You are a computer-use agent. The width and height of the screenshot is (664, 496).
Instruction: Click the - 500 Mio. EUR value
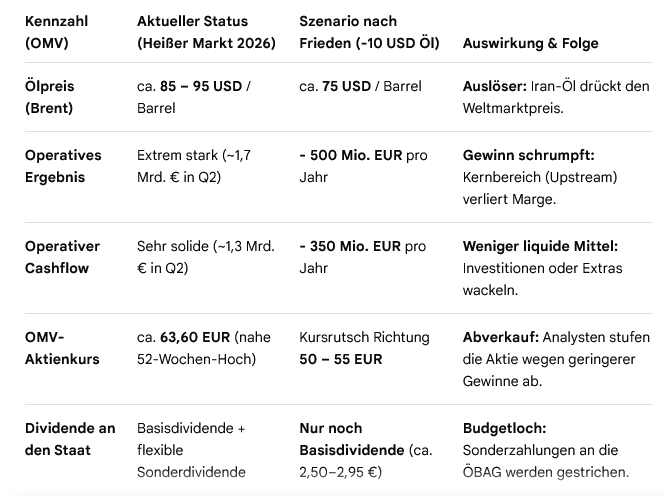pyautogui.click(x=351, y=155)
